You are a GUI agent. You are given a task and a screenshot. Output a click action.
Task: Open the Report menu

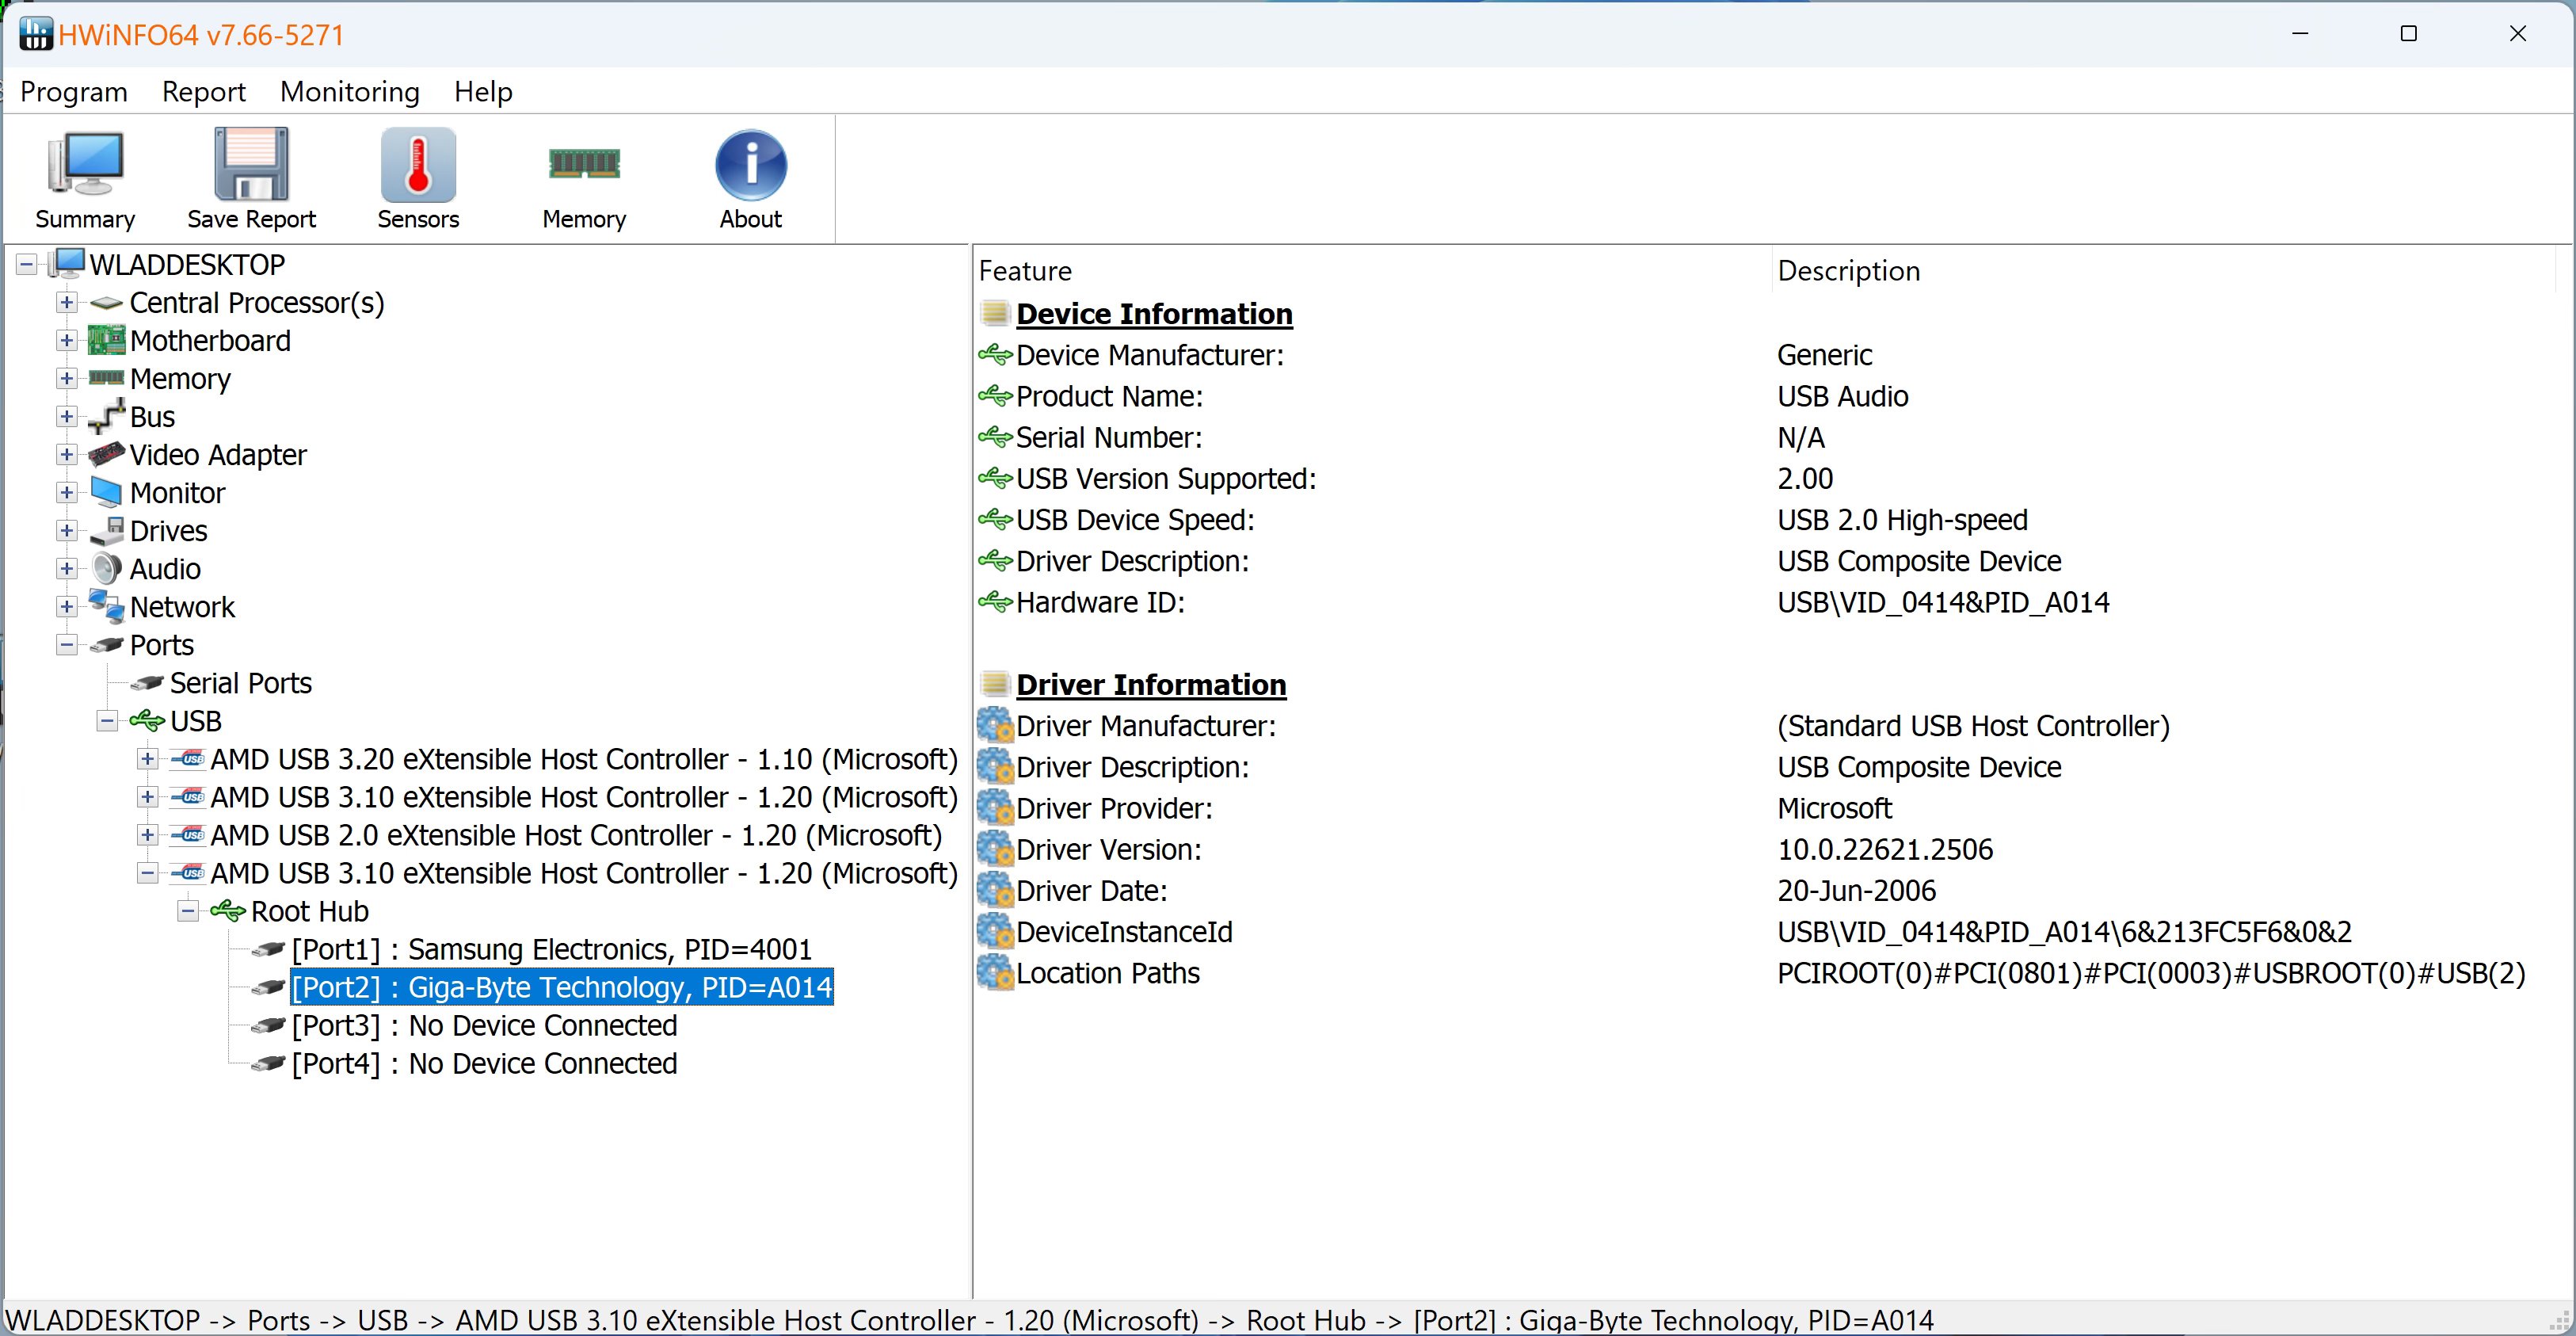[x=203, y=92]
